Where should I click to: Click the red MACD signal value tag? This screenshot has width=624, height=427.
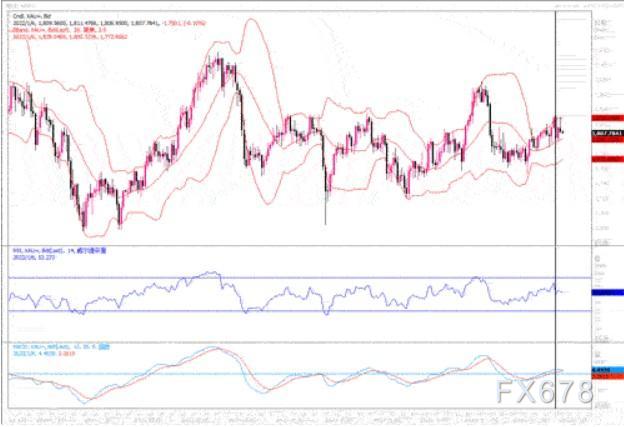click(x=607, y=376)
